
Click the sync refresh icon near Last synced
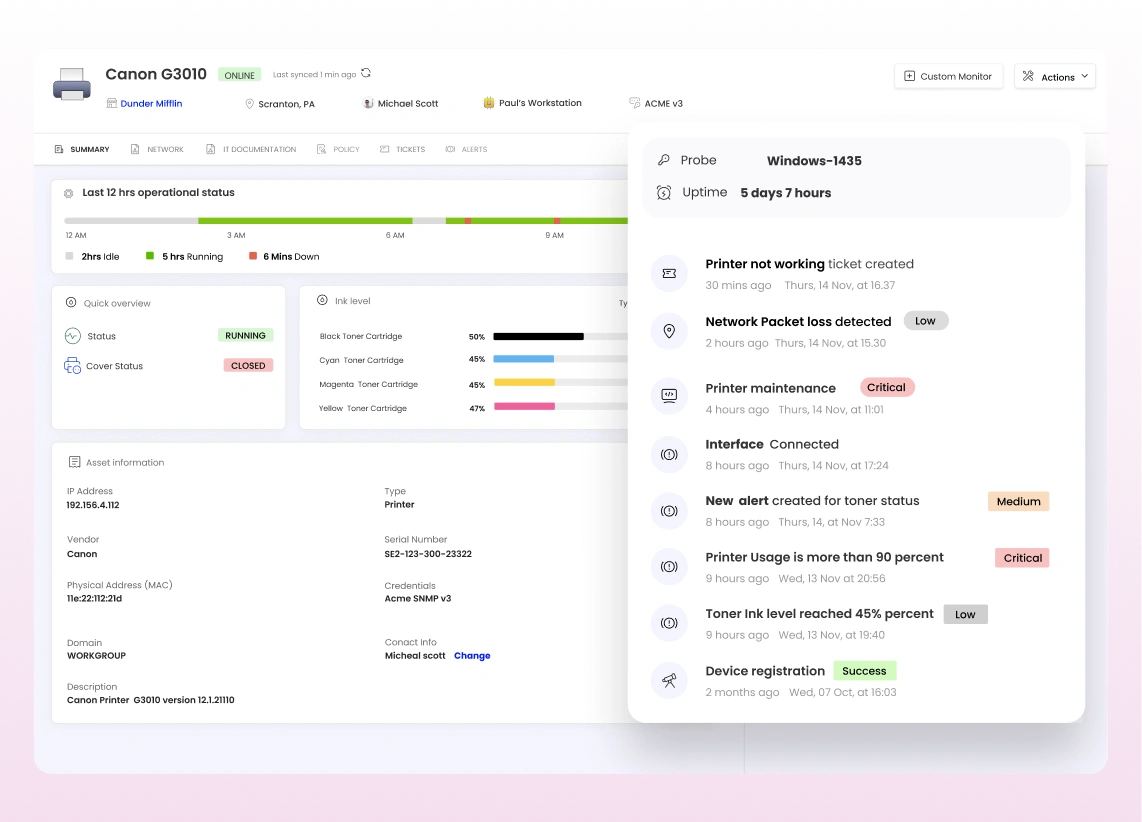(x=366, y=74)
